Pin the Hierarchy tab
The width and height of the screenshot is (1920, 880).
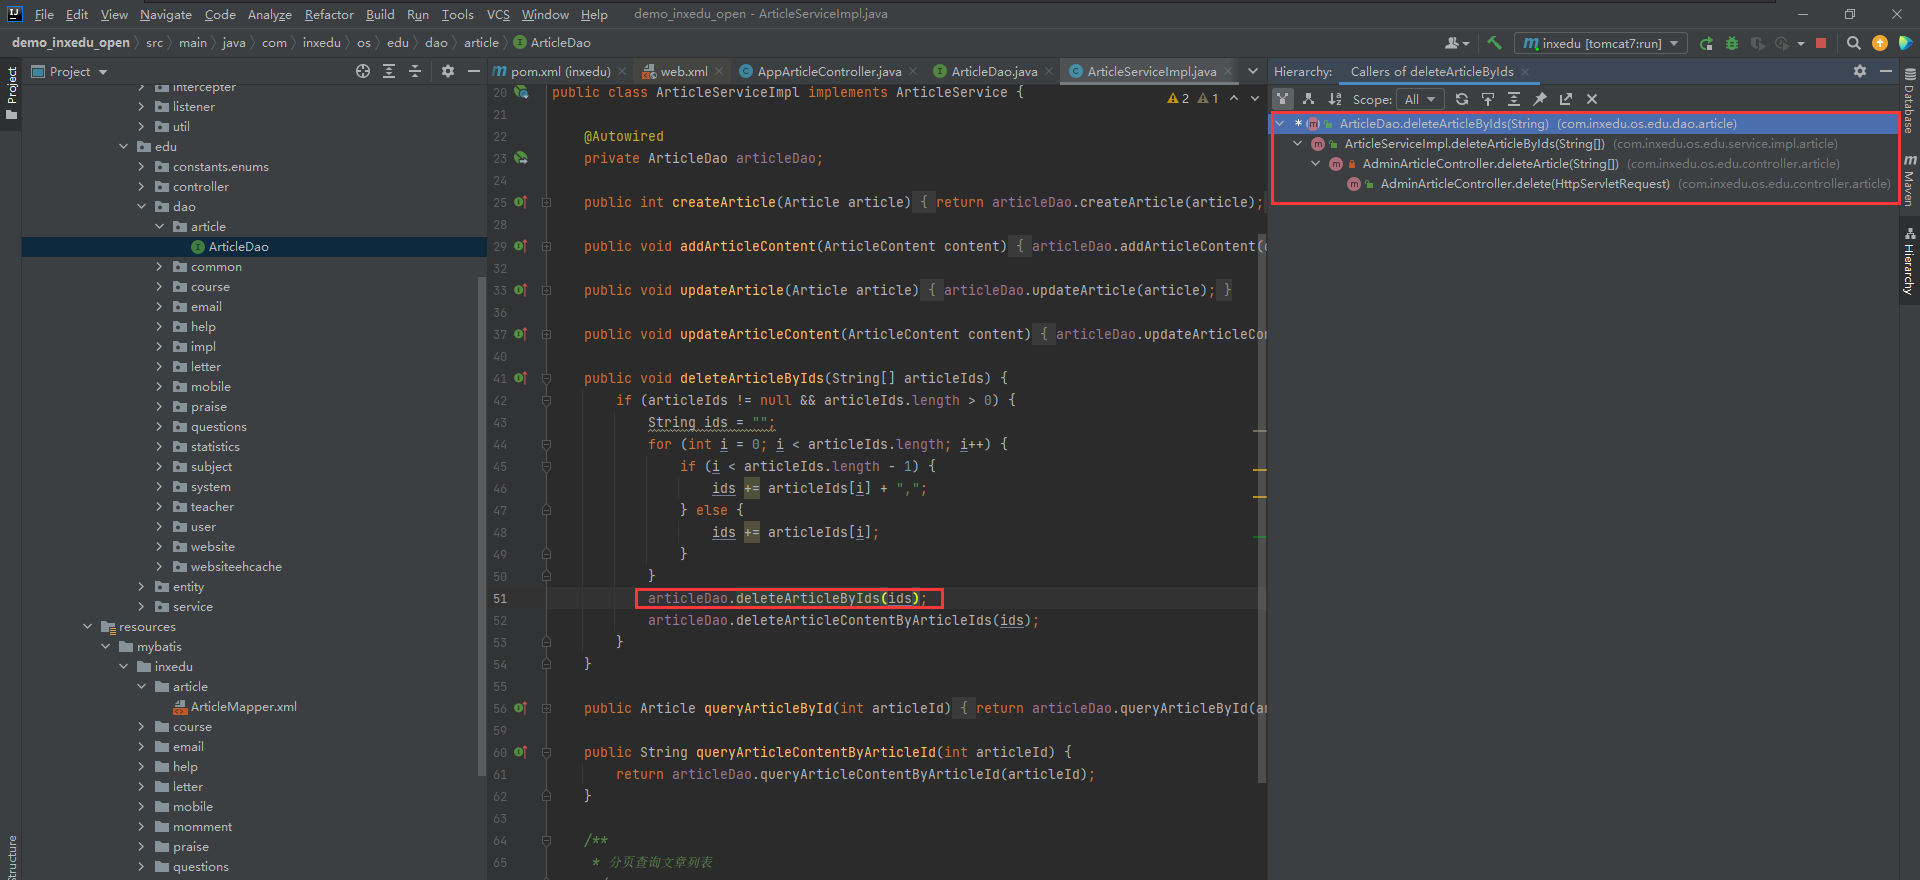point(1540,99)
